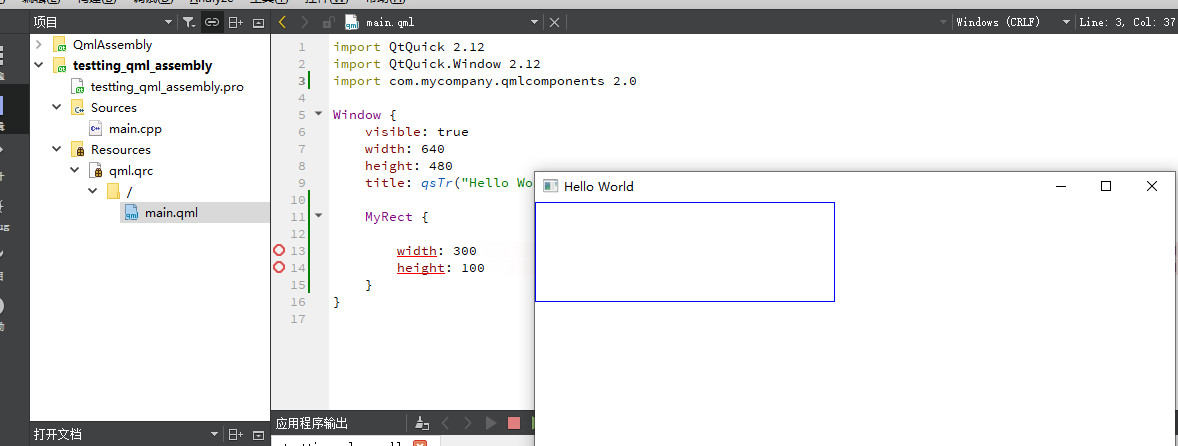
Task: Click the 应用程序输出 pane title
Action: 312,423
